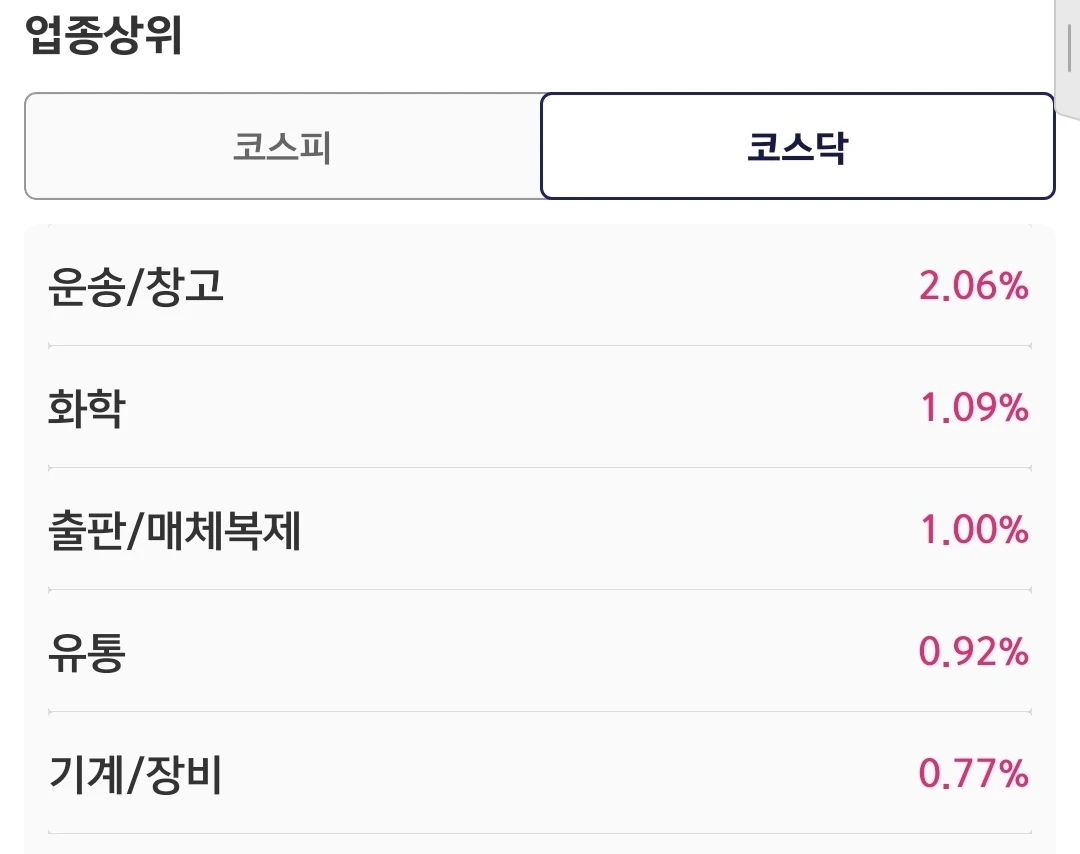
Task: Click the 2.06% change value
Action: coord(974,286)
